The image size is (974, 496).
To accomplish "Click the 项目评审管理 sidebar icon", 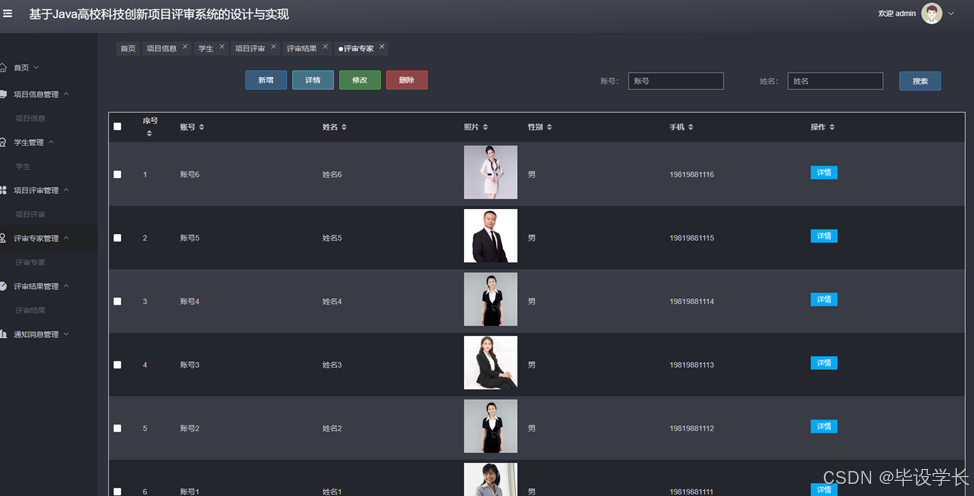I will click(3, 190).
